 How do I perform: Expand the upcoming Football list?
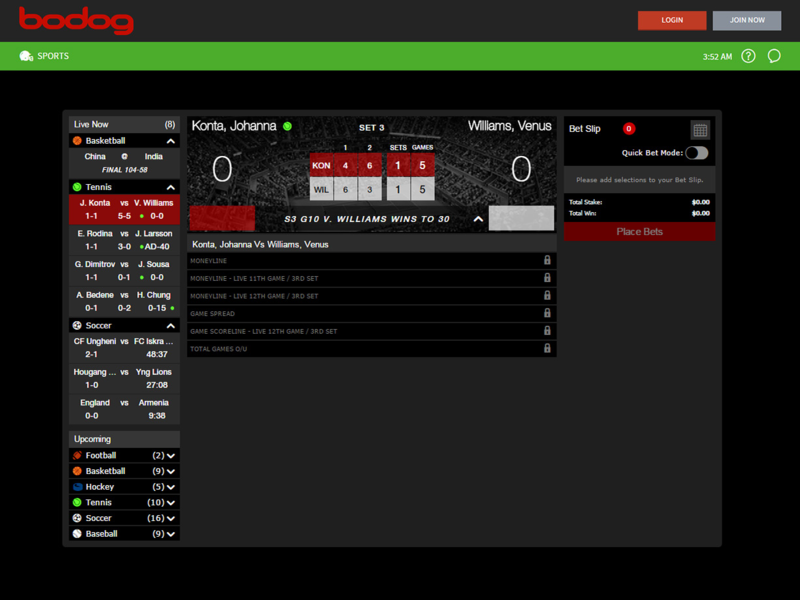click(x=171, y=456)
